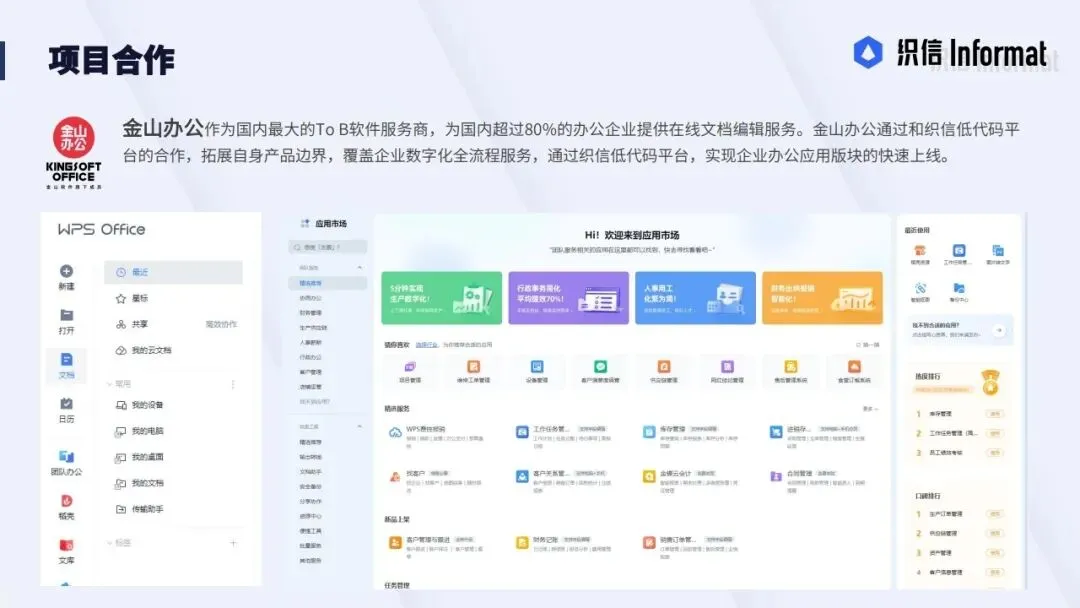The image size is (1080, 608).
Task: Open the purple 行政事务简化 banner
Action: [568, 298]
